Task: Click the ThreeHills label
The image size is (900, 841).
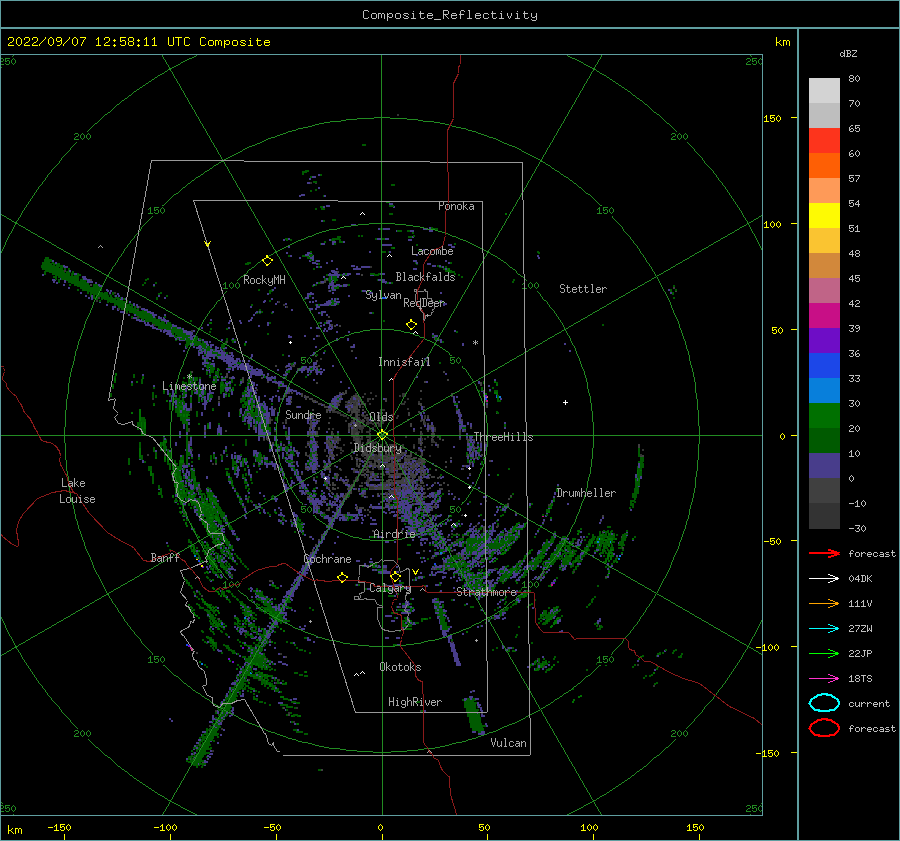Action: (503, 437)
